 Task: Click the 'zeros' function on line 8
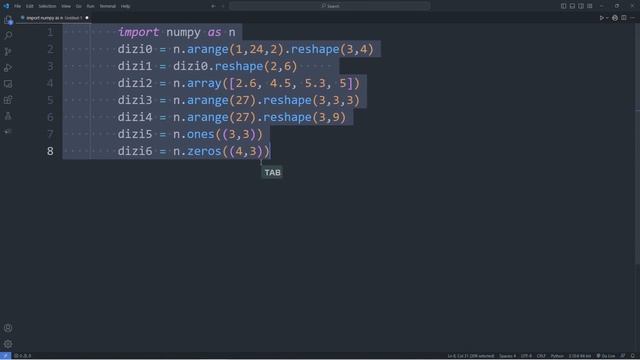coord(204,151)
